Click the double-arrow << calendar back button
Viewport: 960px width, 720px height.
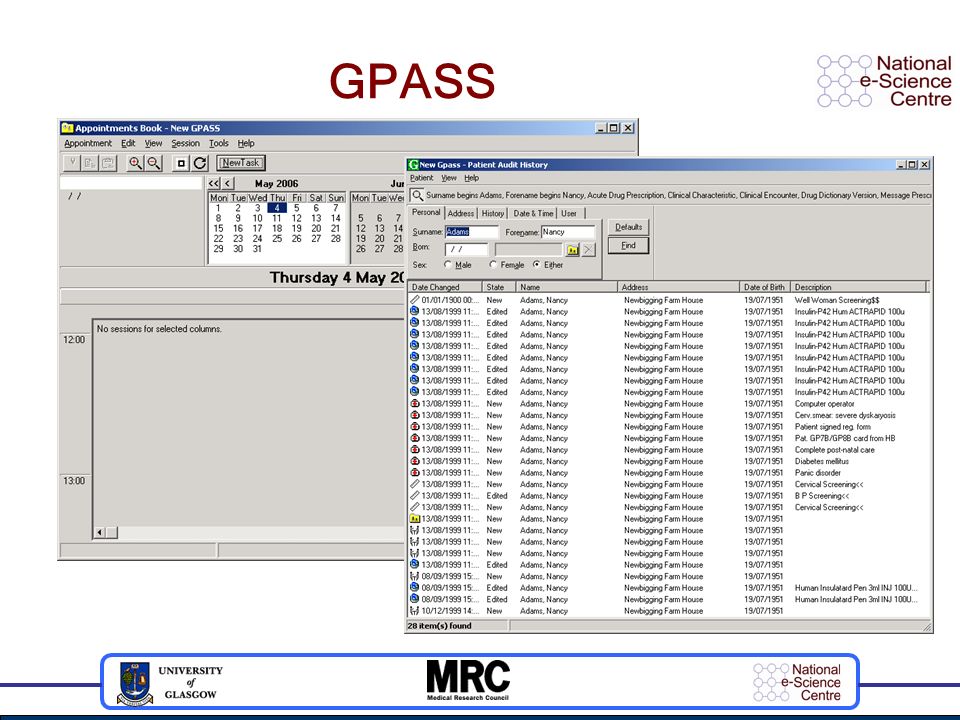(x=214, y=183)
